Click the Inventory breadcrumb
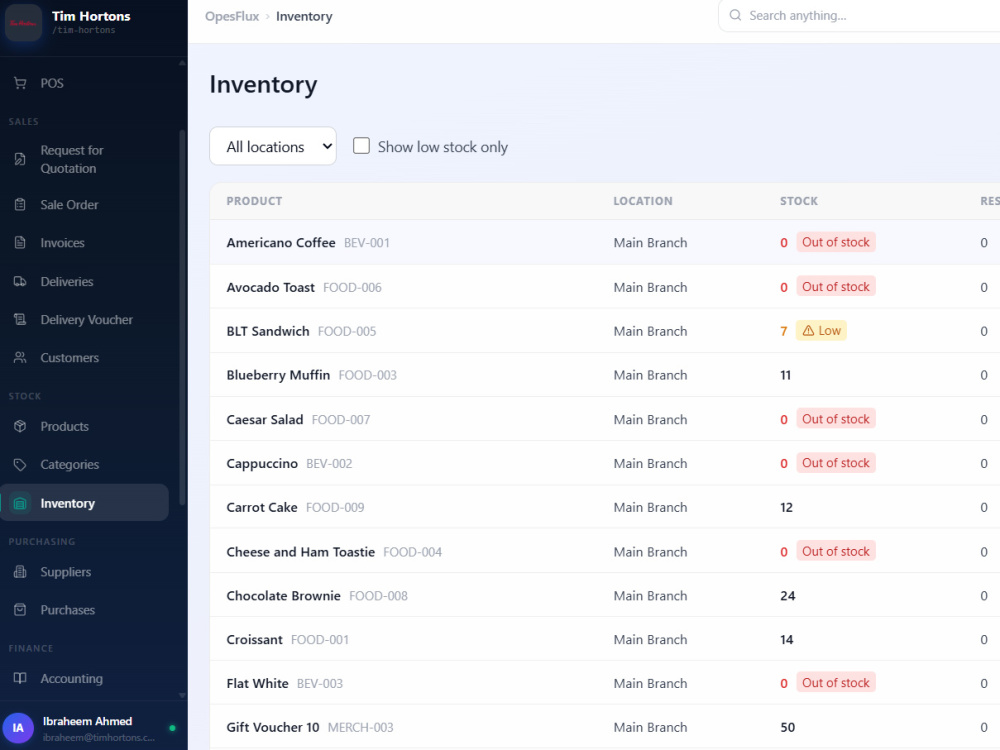The height and width of the screenshot is (750, 1000). 304,16
